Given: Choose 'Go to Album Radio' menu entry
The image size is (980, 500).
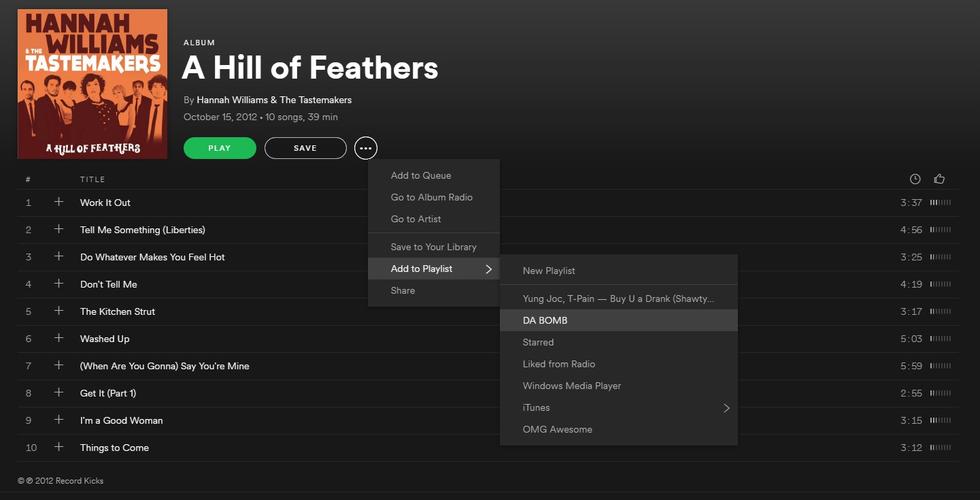Looking at the screenshot, I should pos(432,197).
